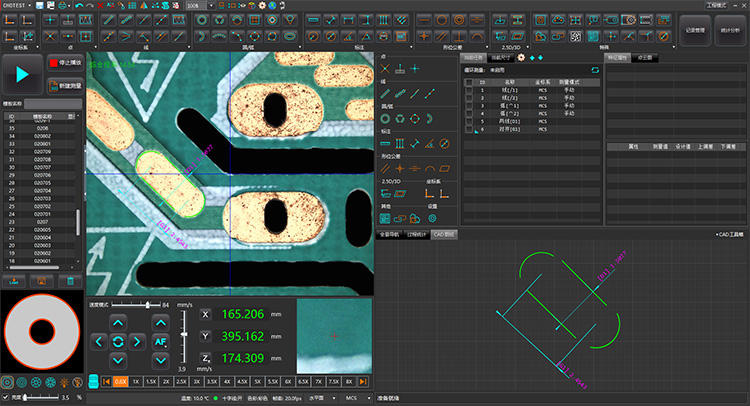750x406 pixels.
Task: Click the refresh icon in measurement list
Action: [x=594, y=70]
